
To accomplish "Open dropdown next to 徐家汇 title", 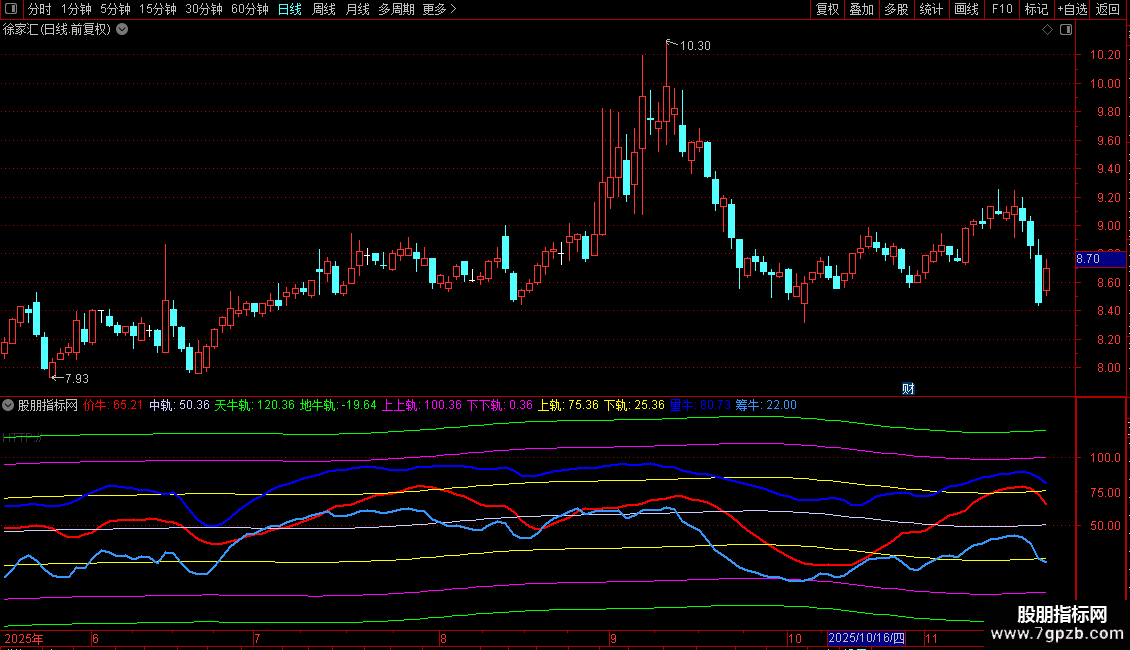I will [122, 29].
